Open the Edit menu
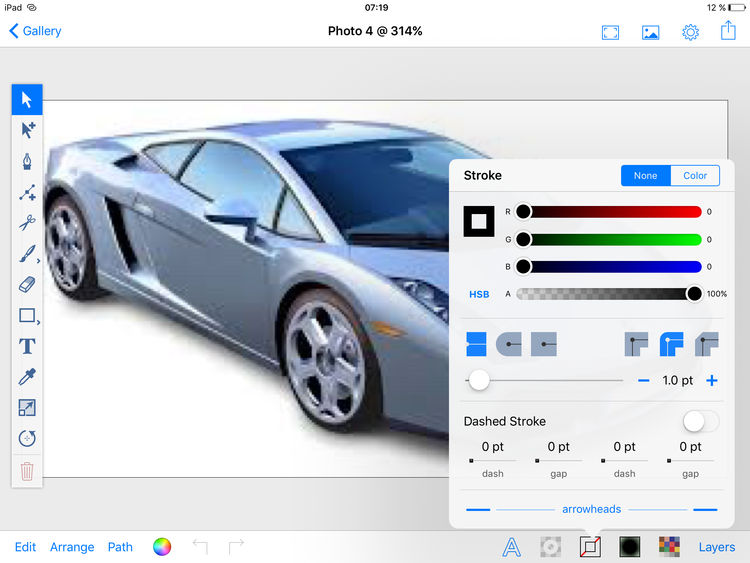The image size is (750, 563). click(25, 547)
